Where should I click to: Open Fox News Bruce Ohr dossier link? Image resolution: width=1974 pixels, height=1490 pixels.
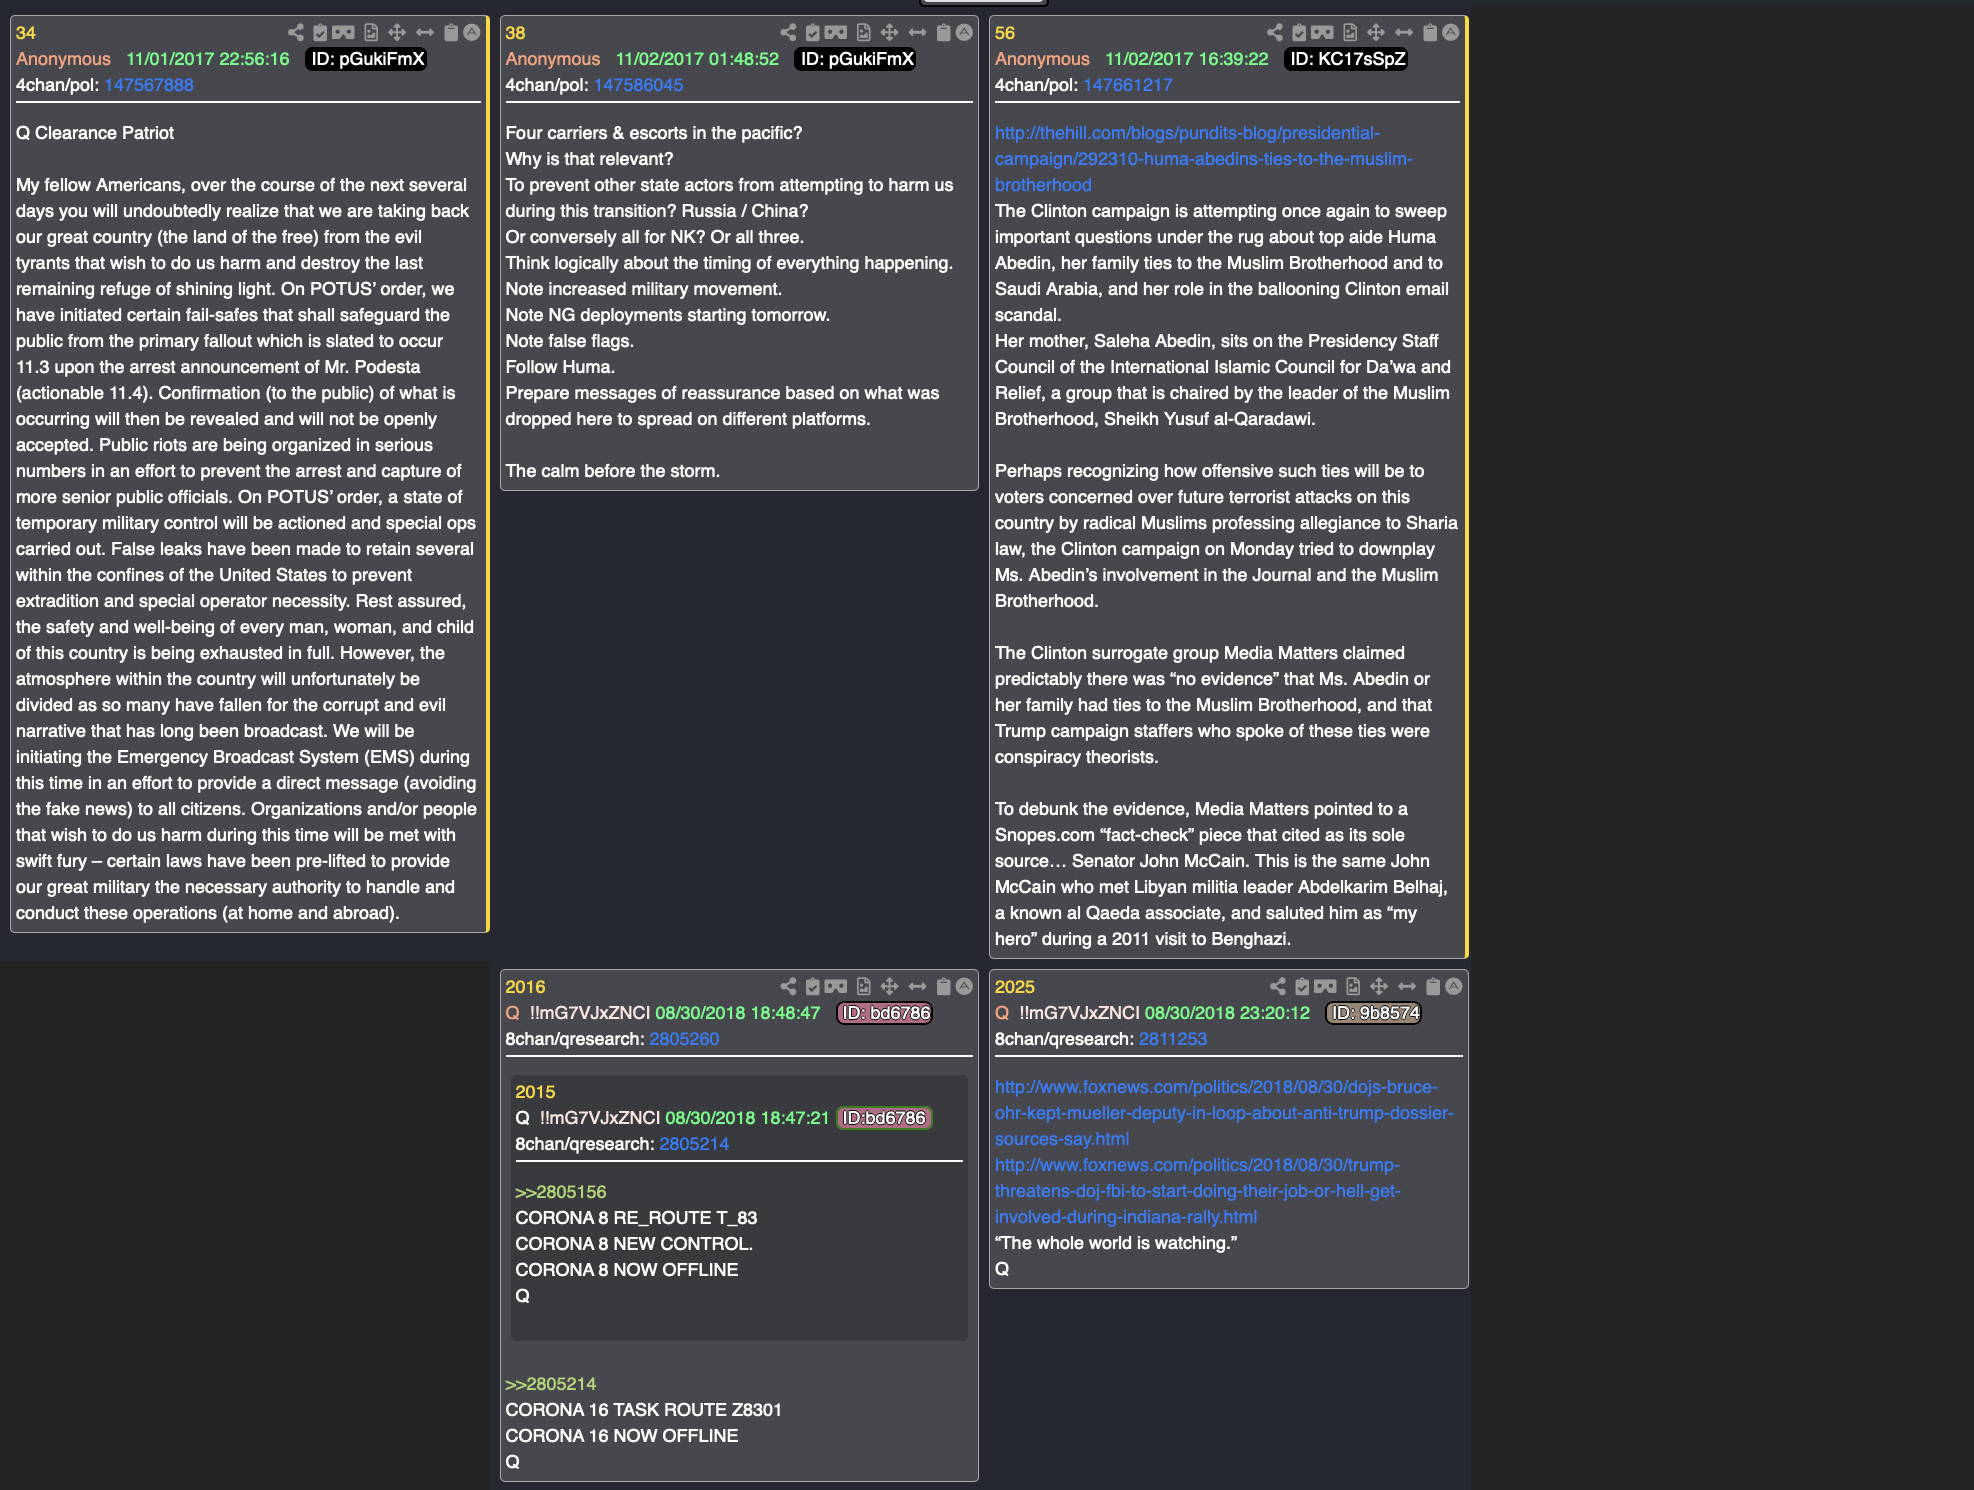1224,1113
